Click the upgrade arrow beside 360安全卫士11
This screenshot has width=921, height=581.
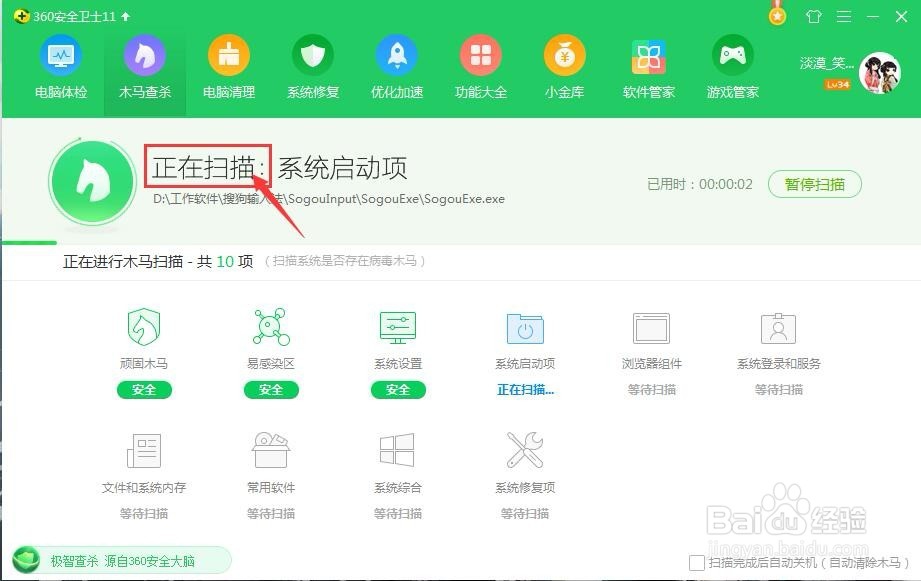(x=125, y=16)
